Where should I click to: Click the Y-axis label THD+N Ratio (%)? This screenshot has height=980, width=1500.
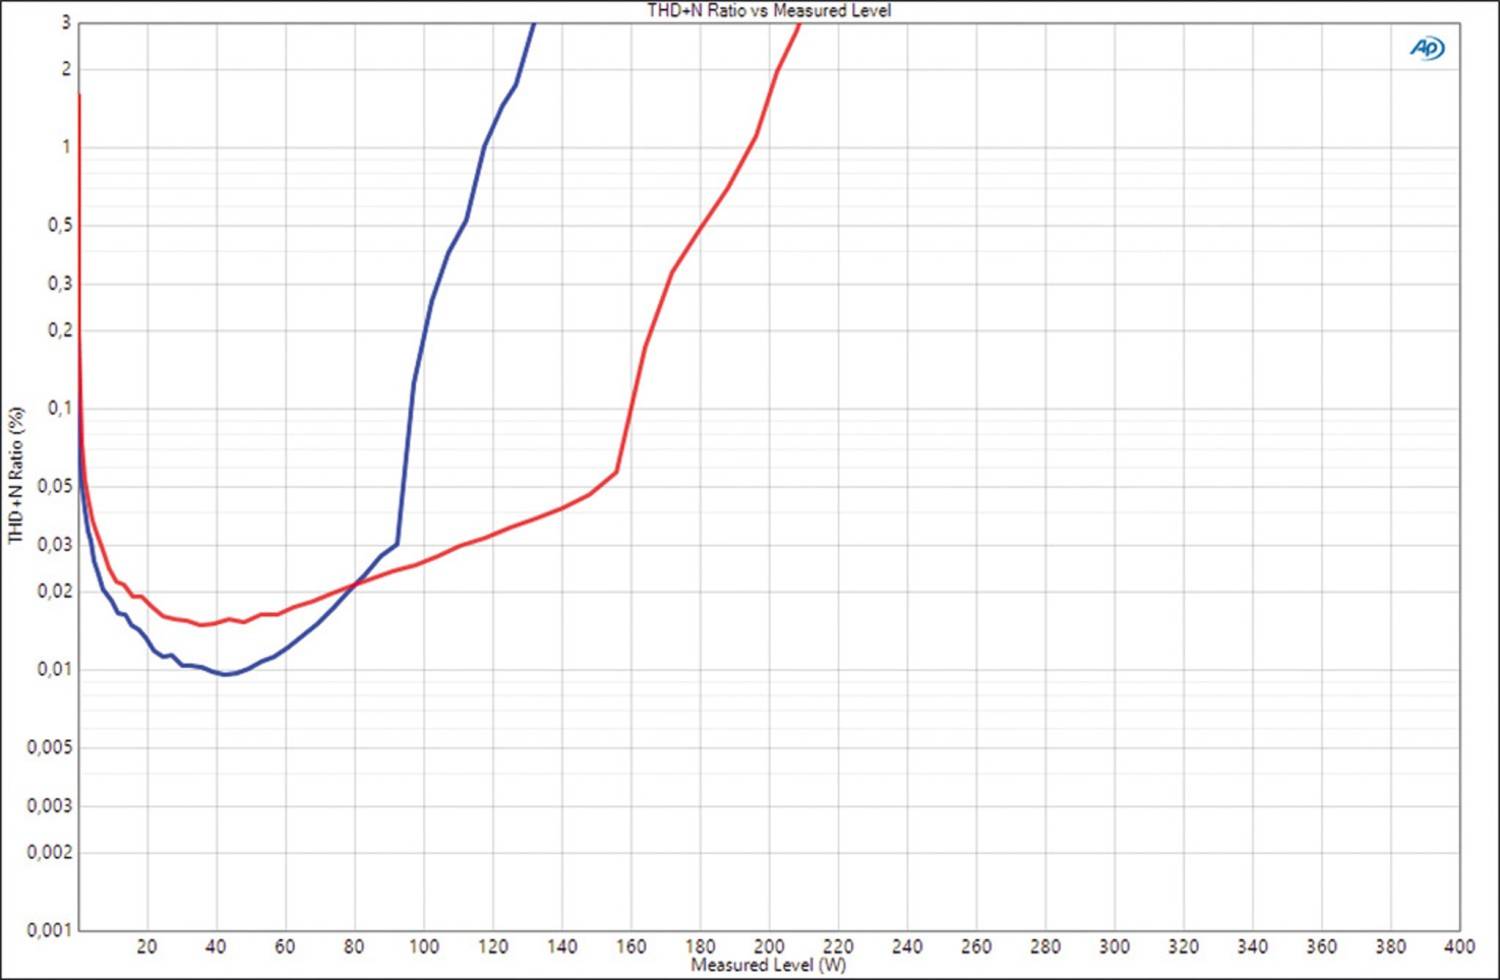click(x=16, y=475)
